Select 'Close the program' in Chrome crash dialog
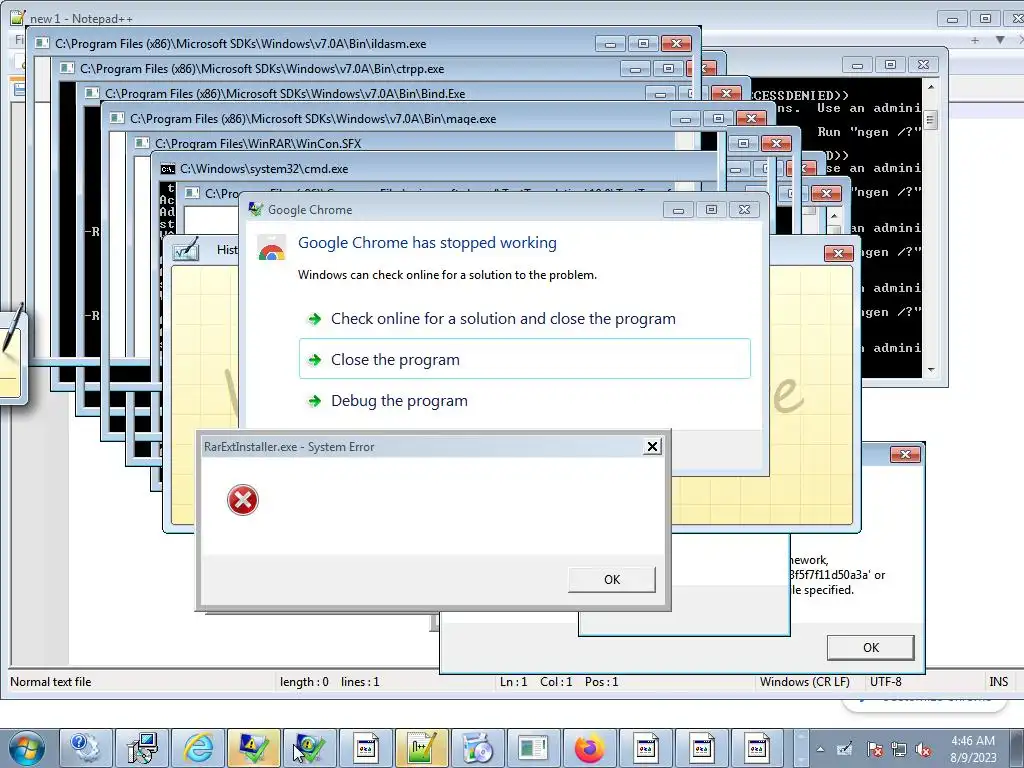Viewport: 1024px width, 768px height. coord(524,359)
